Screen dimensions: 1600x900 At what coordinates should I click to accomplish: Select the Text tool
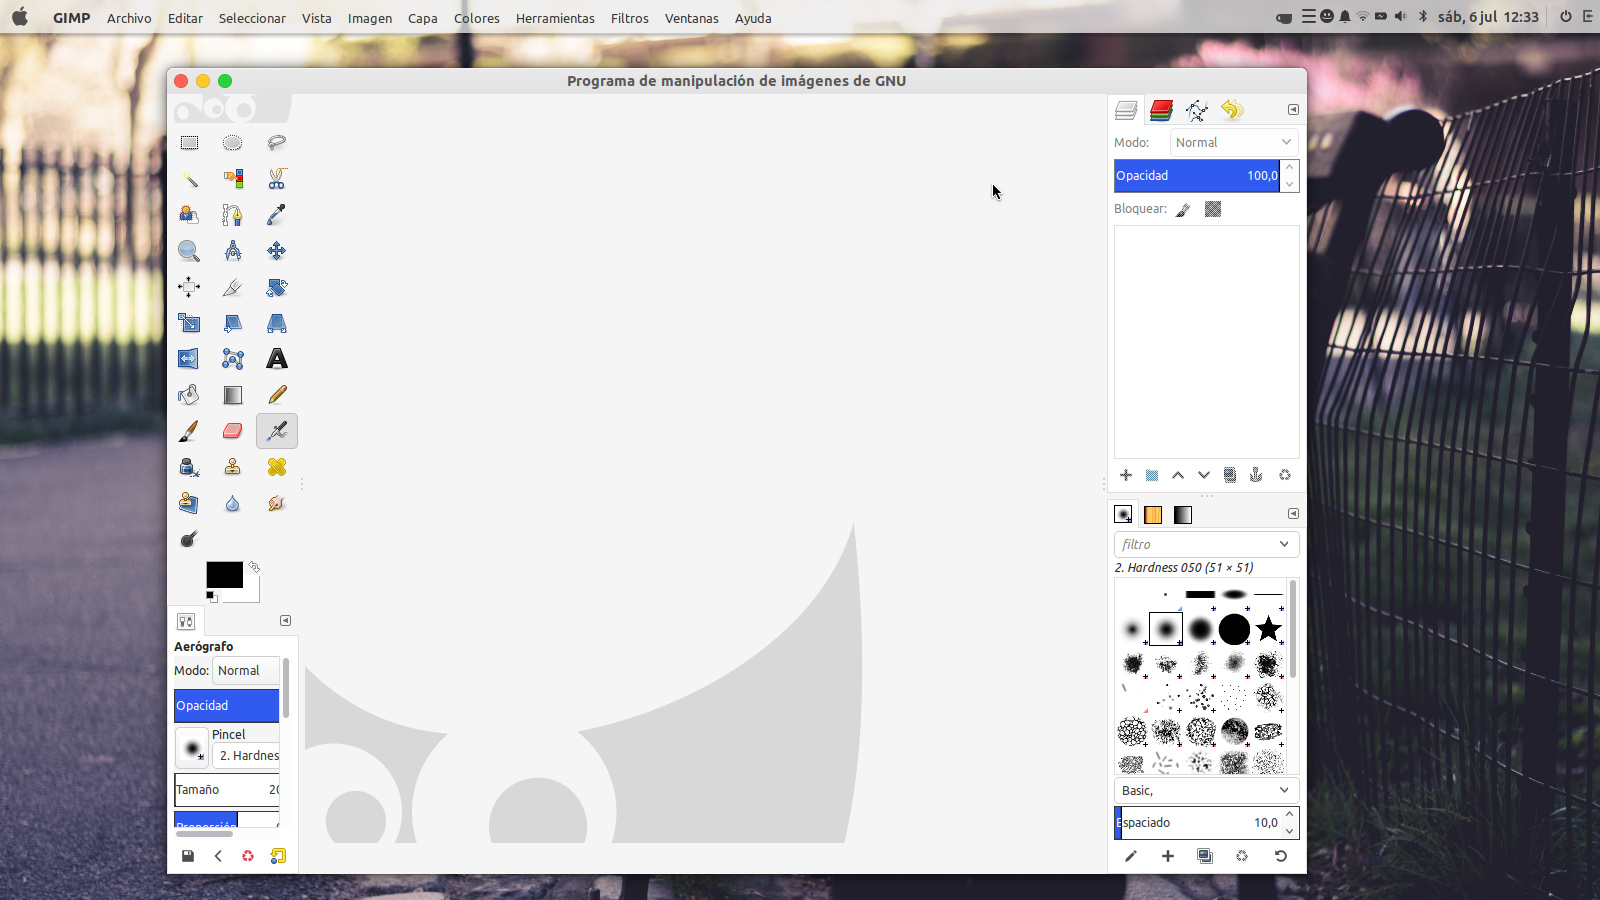pyautogui.click(x=277, y=359)
